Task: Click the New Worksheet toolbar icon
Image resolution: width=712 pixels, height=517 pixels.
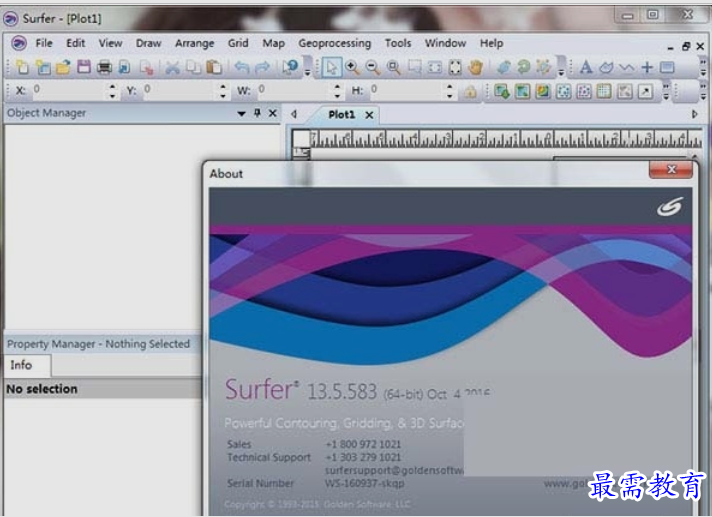Action: (x=43, y=67)
